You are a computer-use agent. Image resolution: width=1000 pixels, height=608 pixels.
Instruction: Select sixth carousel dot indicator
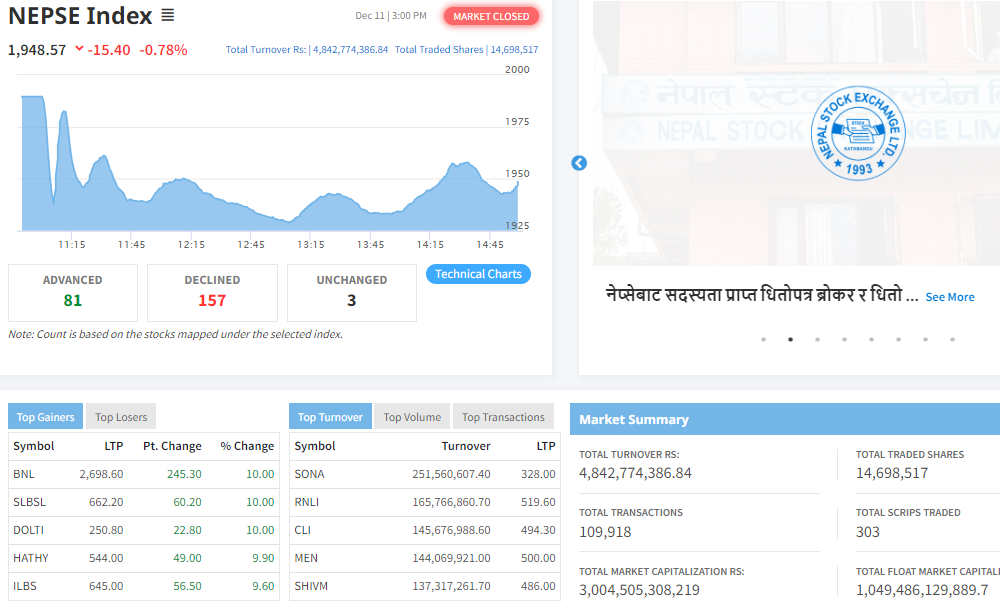(x=899, y=339)
